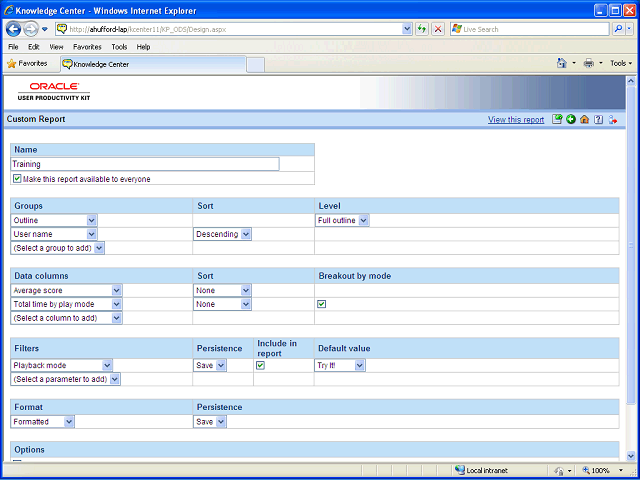Viewport: 640px width, 480px height.
Task: Click the vertical scrollbar up arrow
Action: 630,80
